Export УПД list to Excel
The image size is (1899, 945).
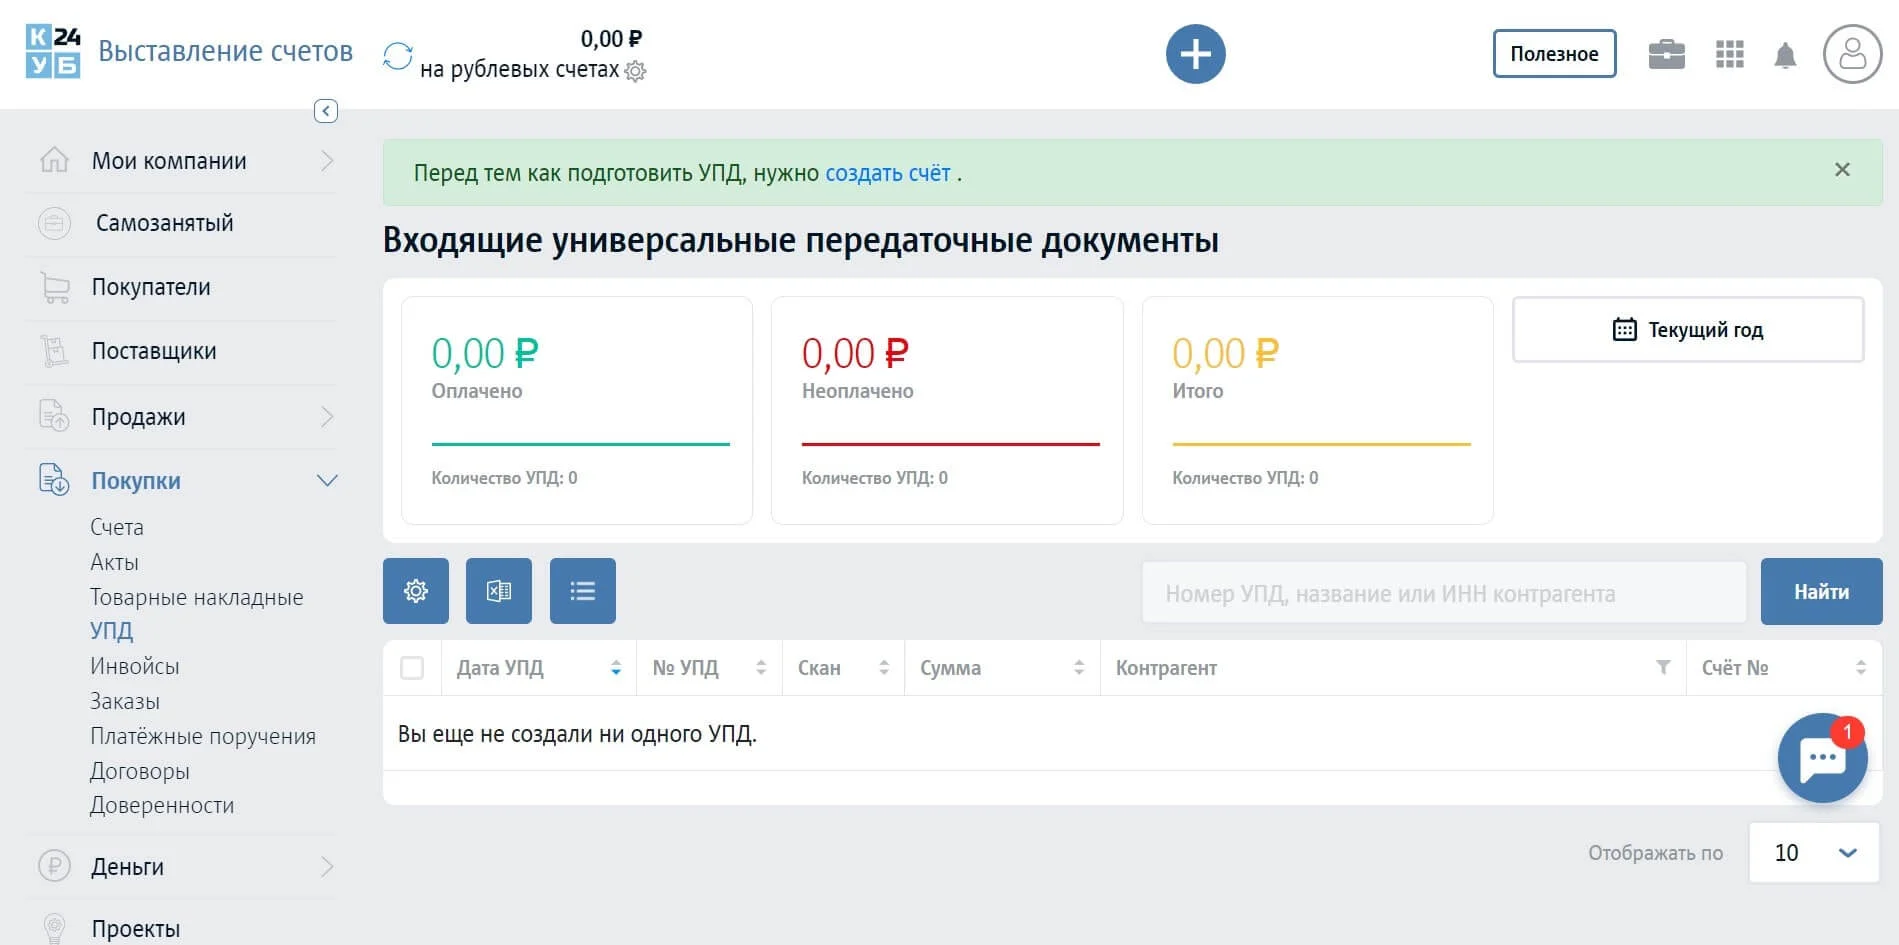(x=499, y=591)
